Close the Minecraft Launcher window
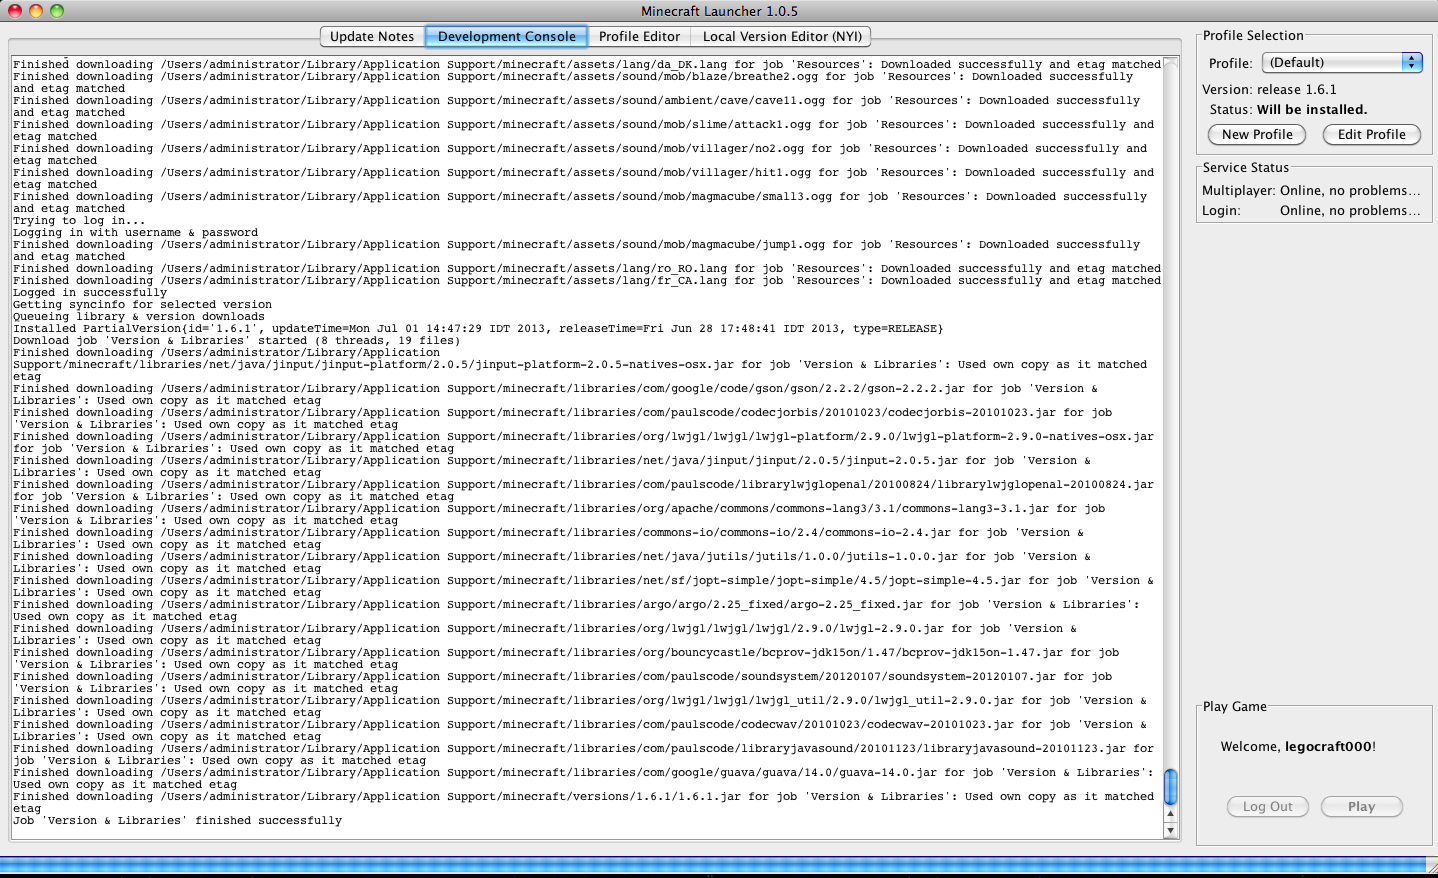The width and height of the screenshot is (1438, 878). point(15,11)
